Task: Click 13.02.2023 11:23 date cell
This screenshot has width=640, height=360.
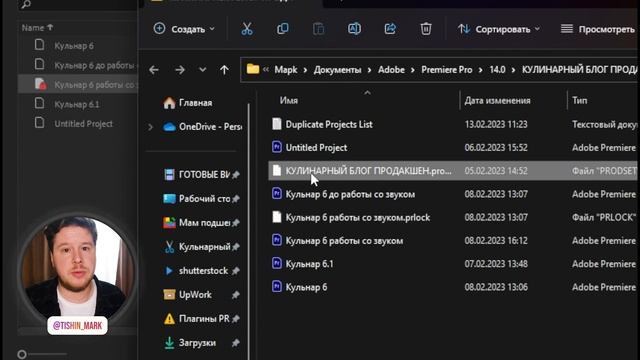Action: tap(496, 124)
